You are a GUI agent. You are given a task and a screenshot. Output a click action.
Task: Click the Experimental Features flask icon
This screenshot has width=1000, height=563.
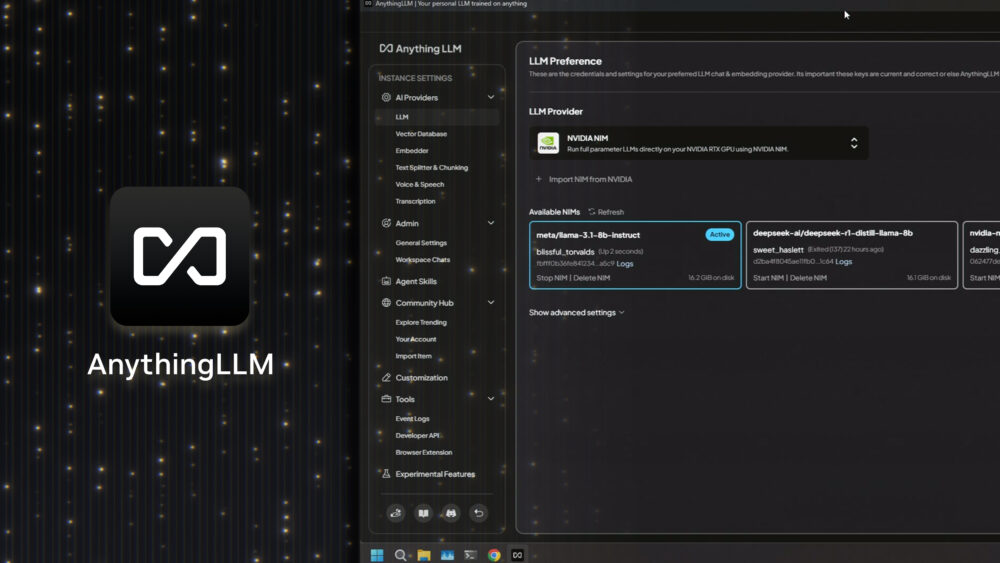tap(386, 474)
